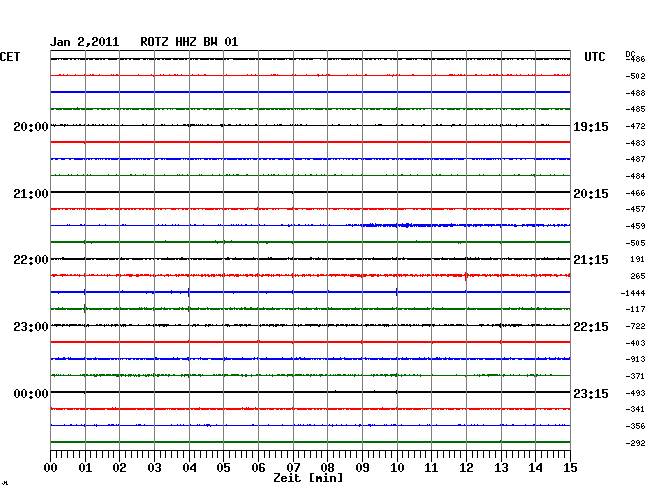Click the minute axis label "15"
Image resolution: width=650 pixels, height=494 pixels.
click(570, 468)
